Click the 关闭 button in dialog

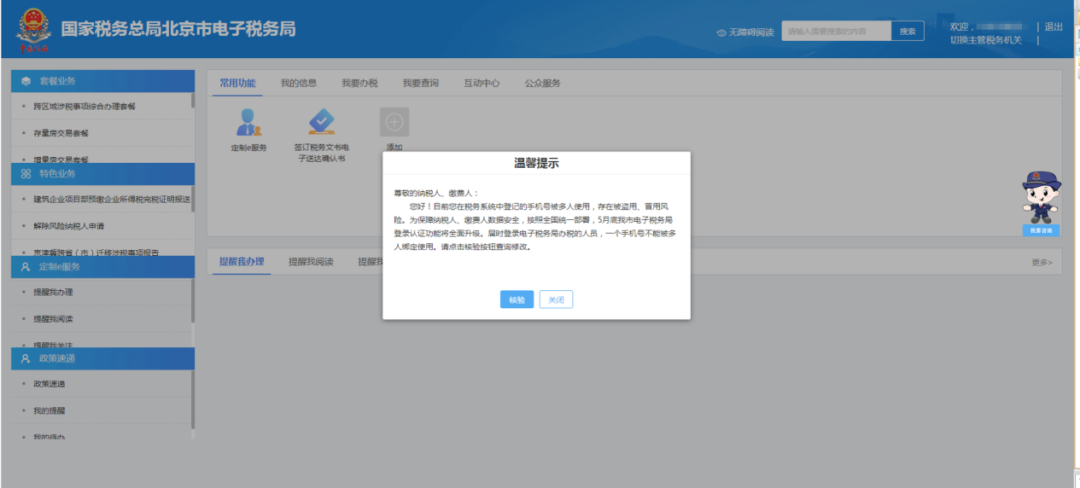click(x=556, y=300)
